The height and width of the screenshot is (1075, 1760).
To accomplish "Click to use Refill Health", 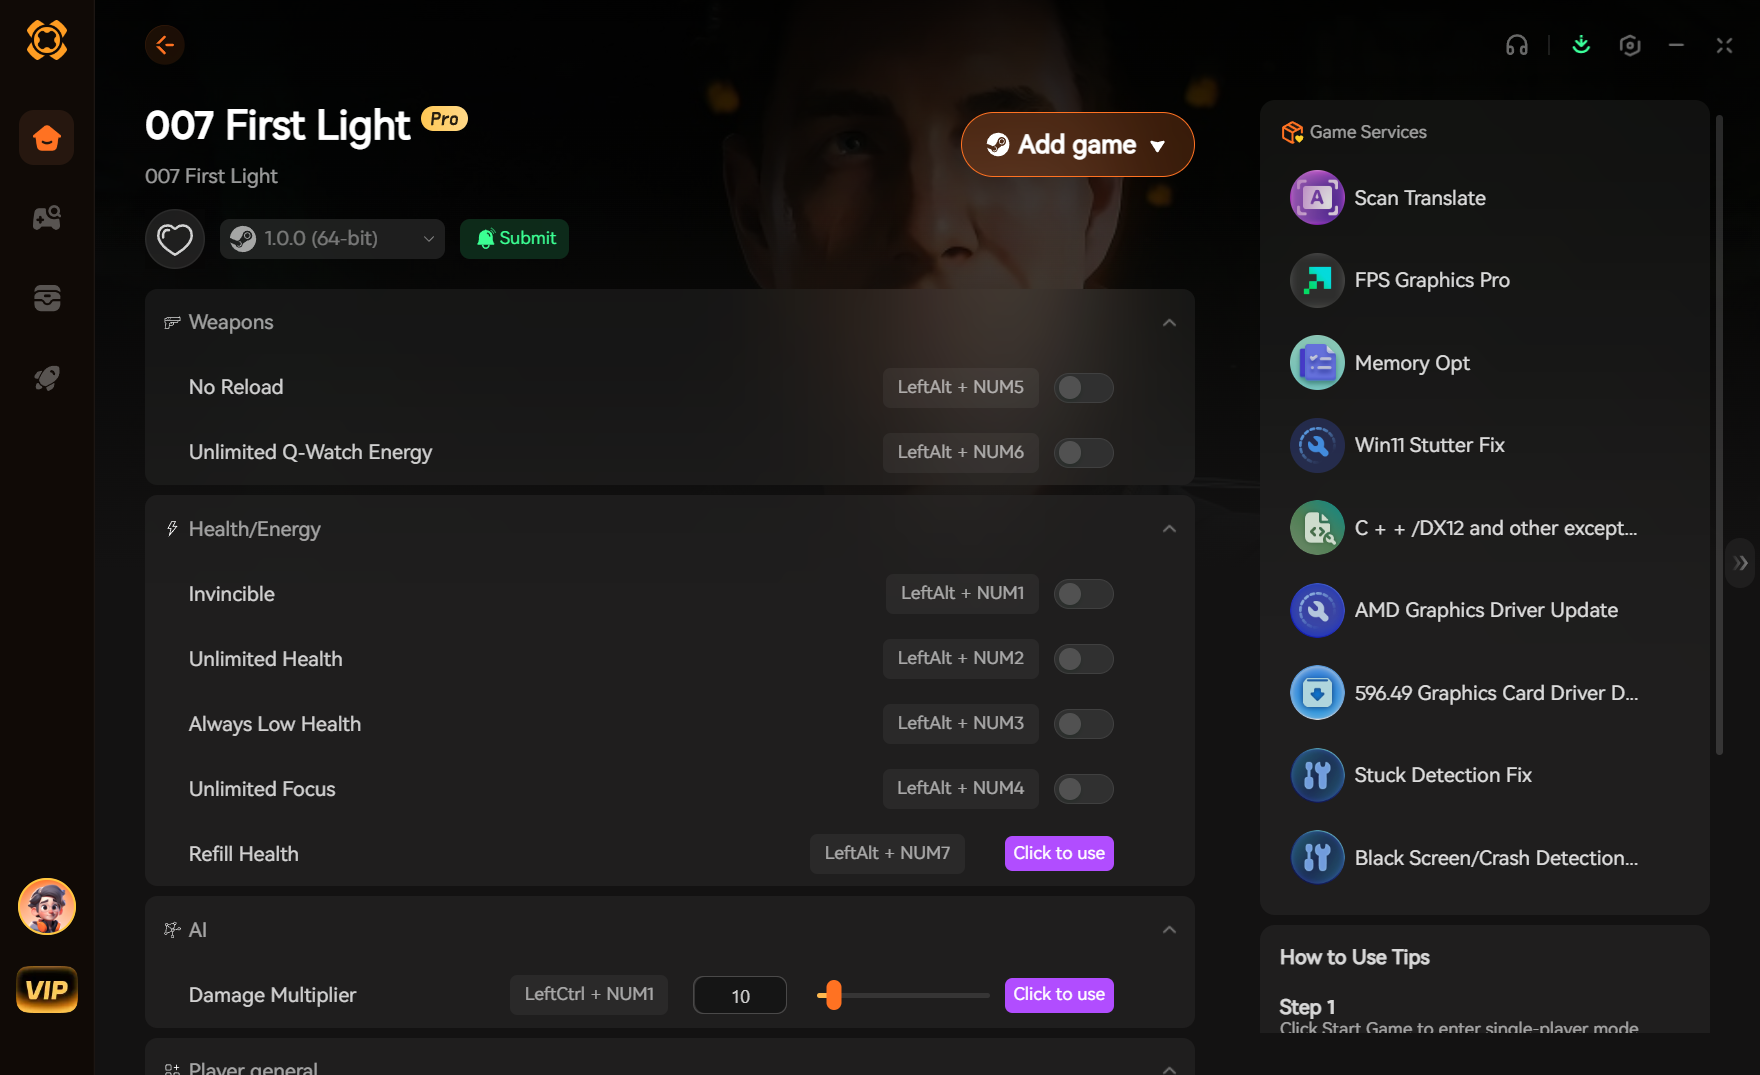I will pyautogui.click(x=1059, y=854).
